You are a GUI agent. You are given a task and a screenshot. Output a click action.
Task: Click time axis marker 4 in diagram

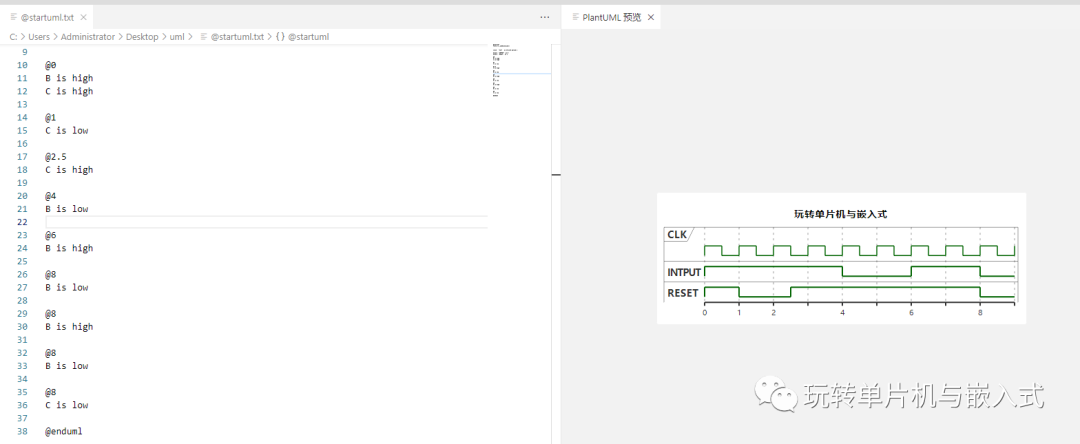(x=842, y=313)
